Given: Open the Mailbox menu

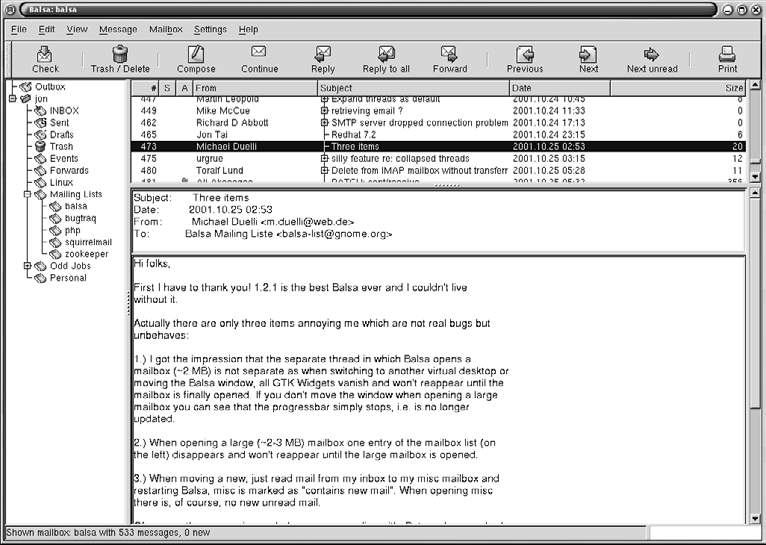Looking at the screenshot, I should (x=166, y=30).
